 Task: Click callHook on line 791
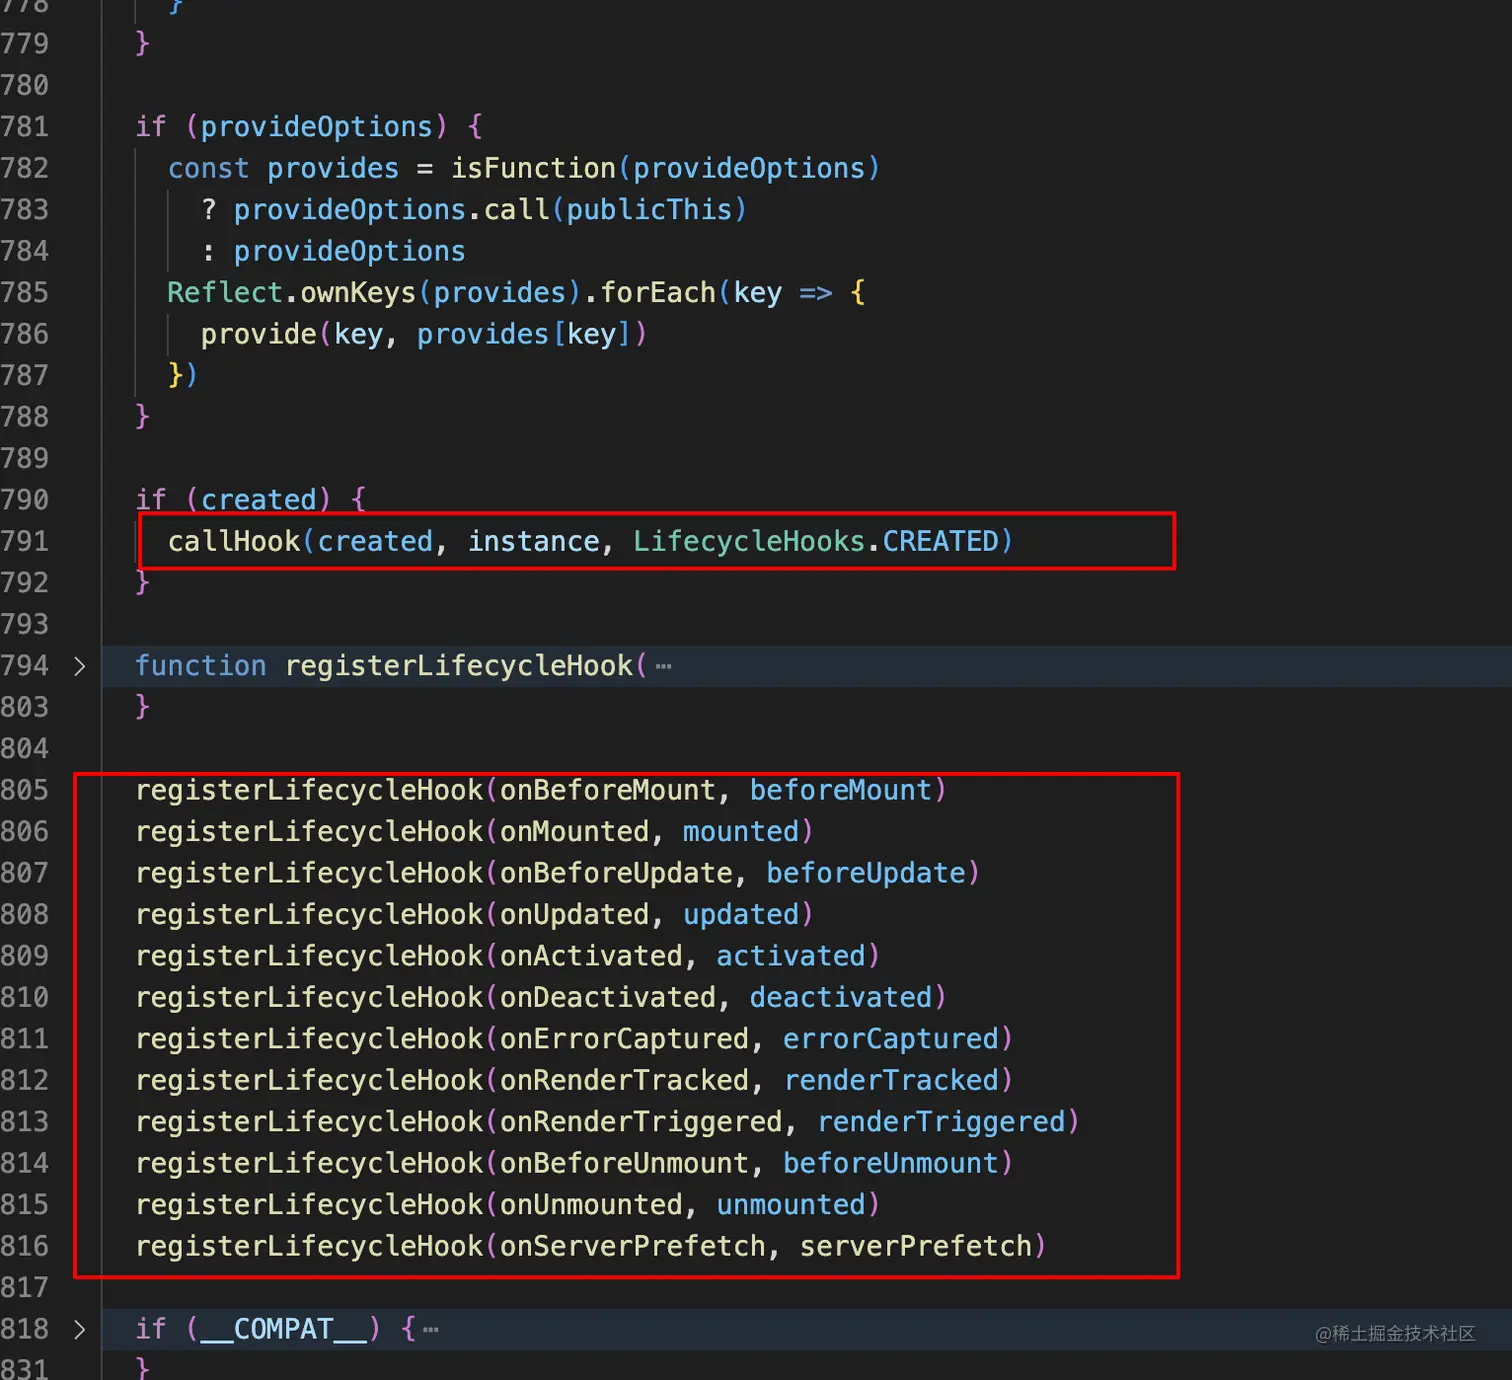coord(234,541)
